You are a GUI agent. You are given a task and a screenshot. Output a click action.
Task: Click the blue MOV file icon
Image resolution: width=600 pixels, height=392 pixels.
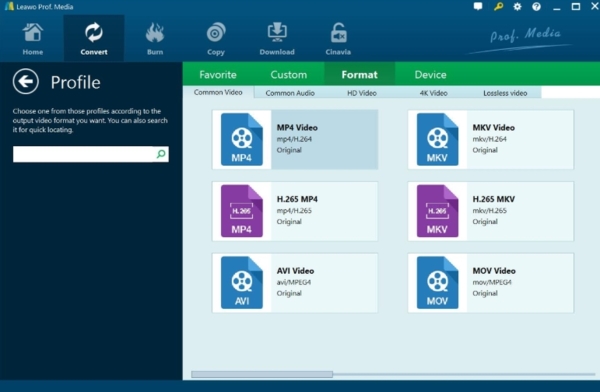[437, 283]
